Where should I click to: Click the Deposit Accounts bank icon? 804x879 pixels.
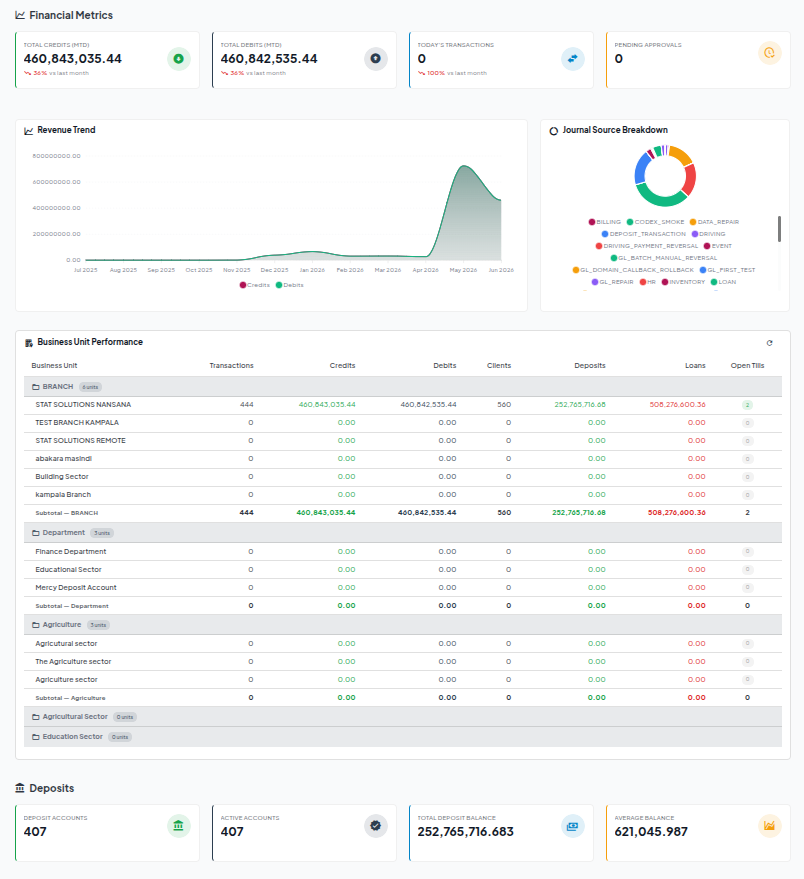[x=179, y=826]
